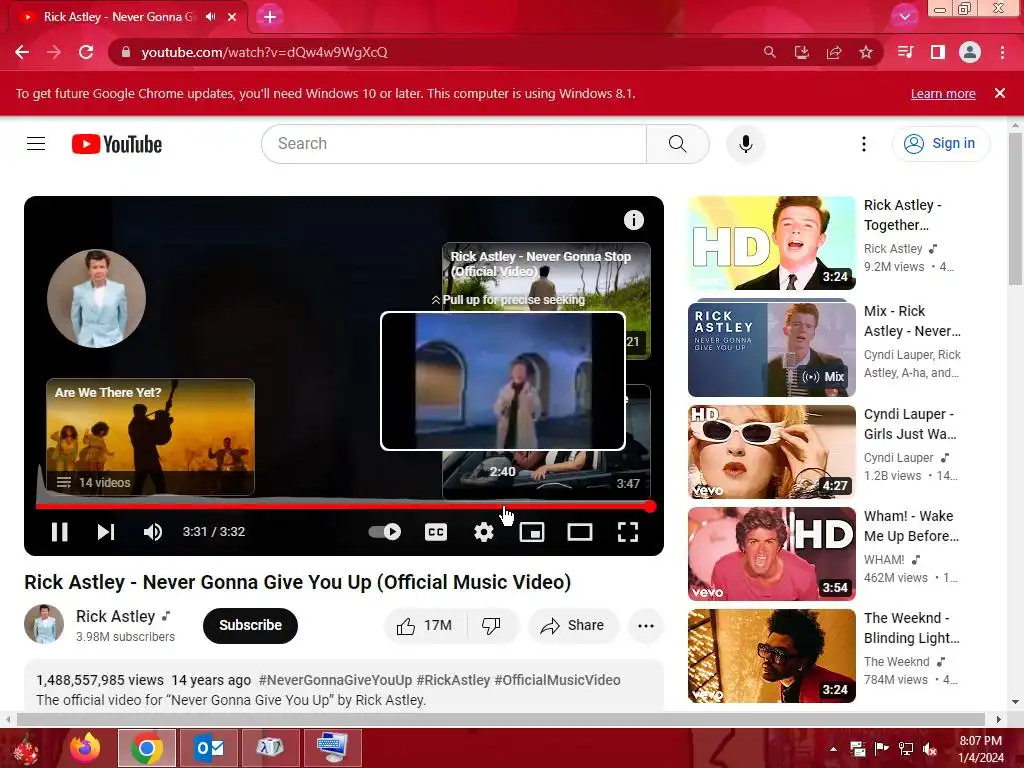Toggle the autoplay switch

pyautogui.click(x=385, y=532)
